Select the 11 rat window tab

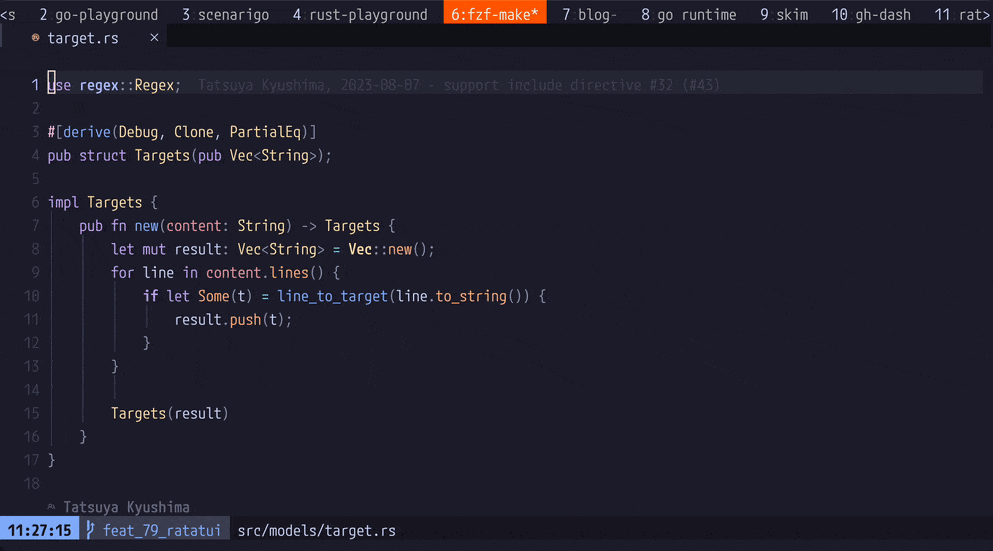(x=960, y=14)
